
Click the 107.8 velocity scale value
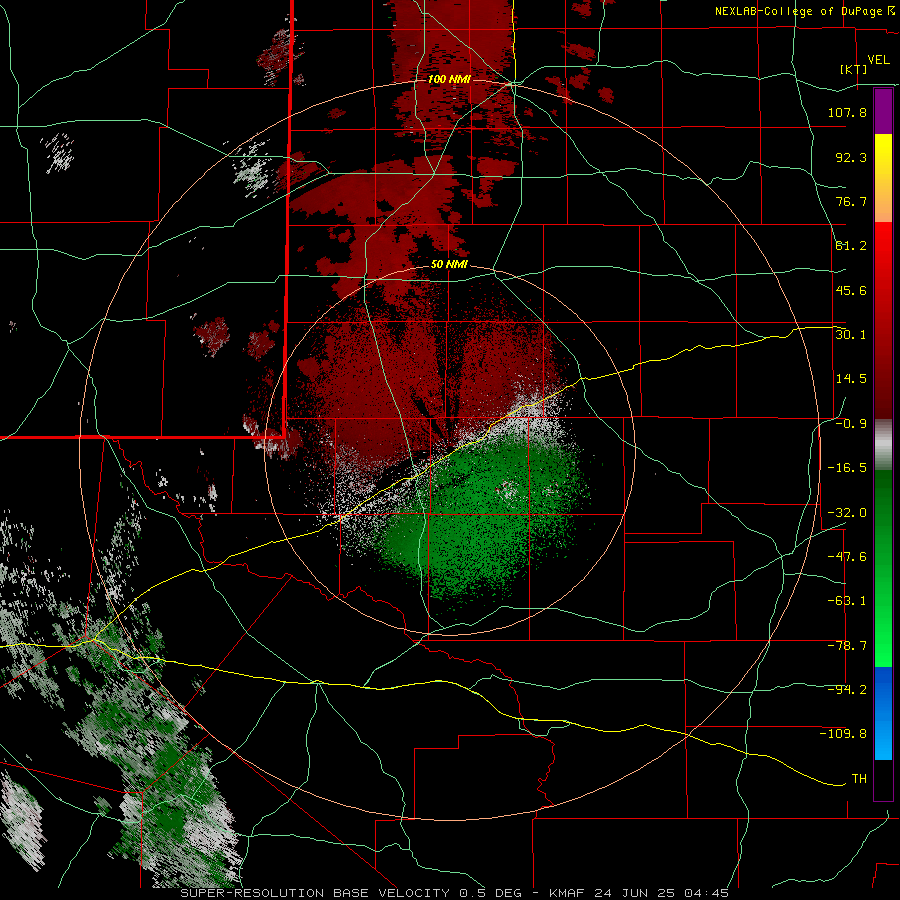click(847, 112)
